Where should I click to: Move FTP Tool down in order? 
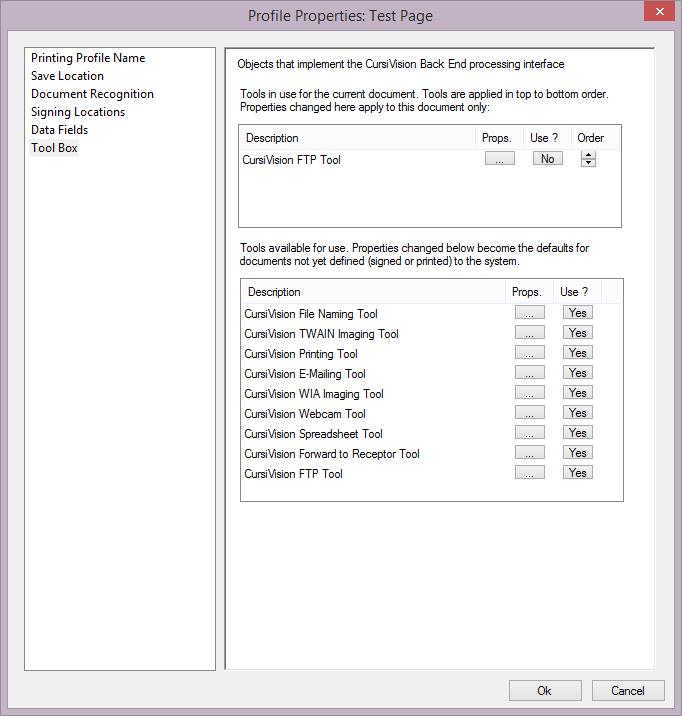[x=588, y=163]
